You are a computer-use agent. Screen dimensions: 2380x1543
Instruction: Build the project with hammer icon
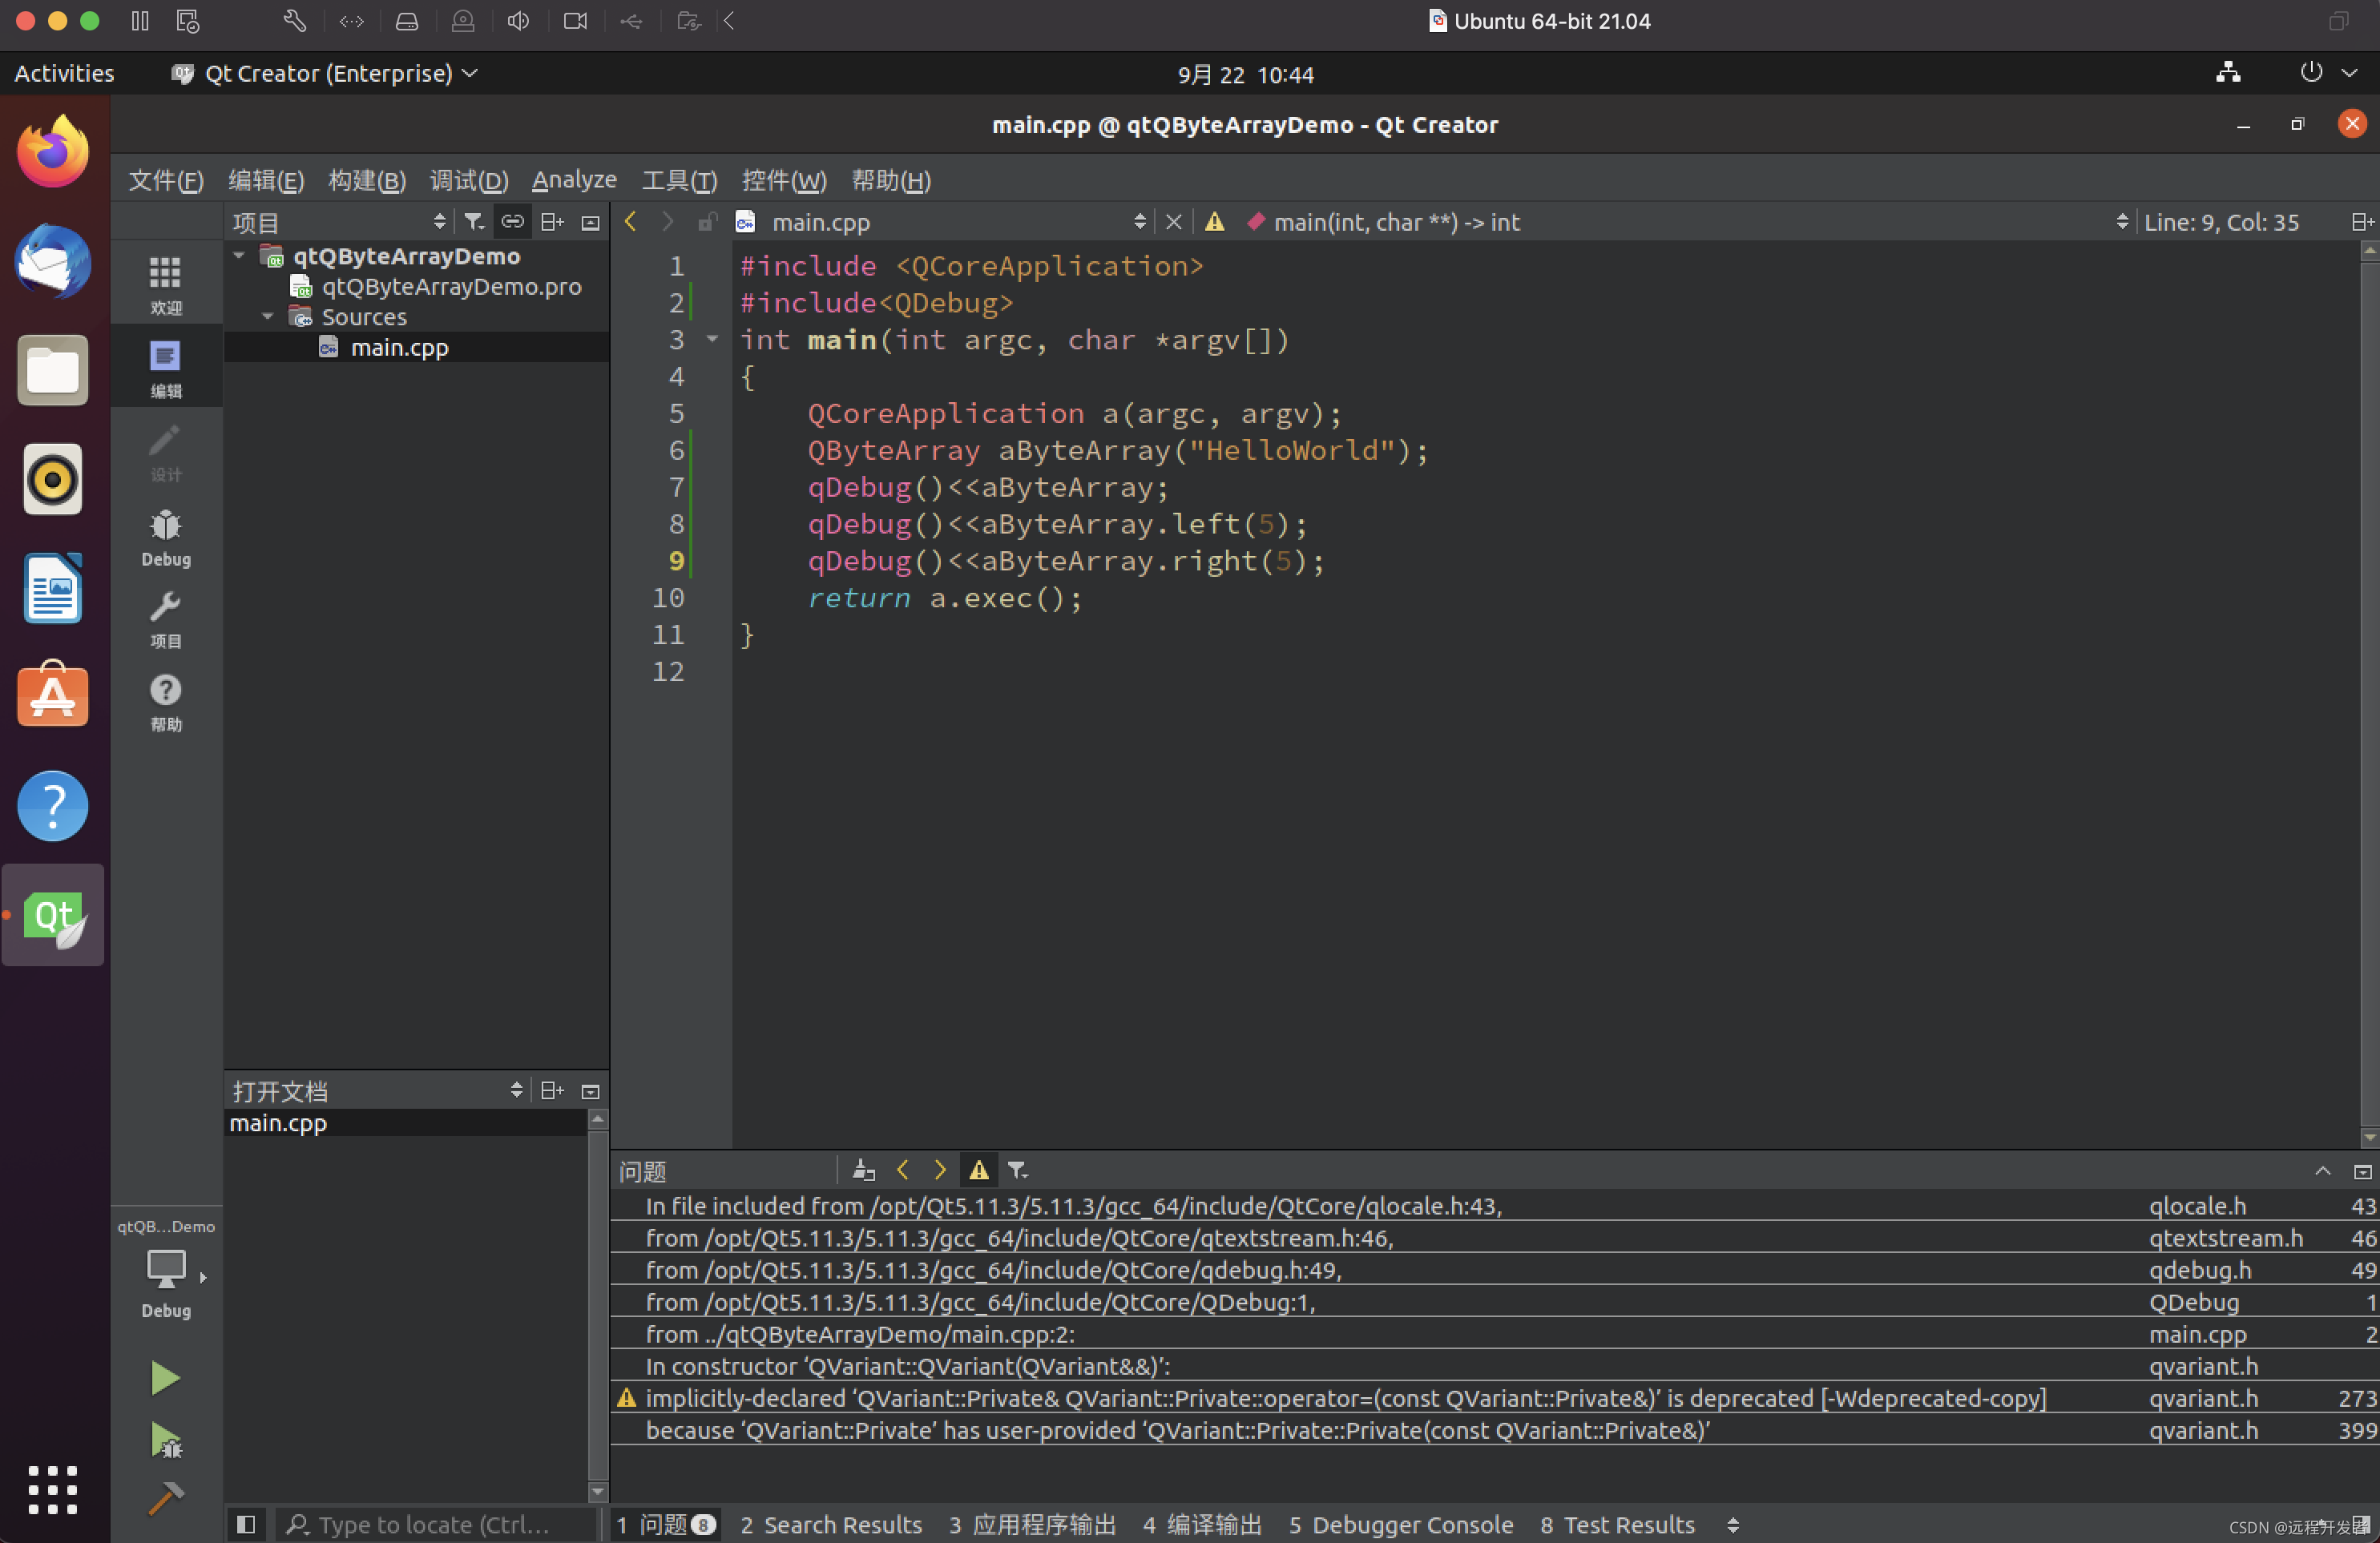pyautogui.click(x=165, y=1497)
